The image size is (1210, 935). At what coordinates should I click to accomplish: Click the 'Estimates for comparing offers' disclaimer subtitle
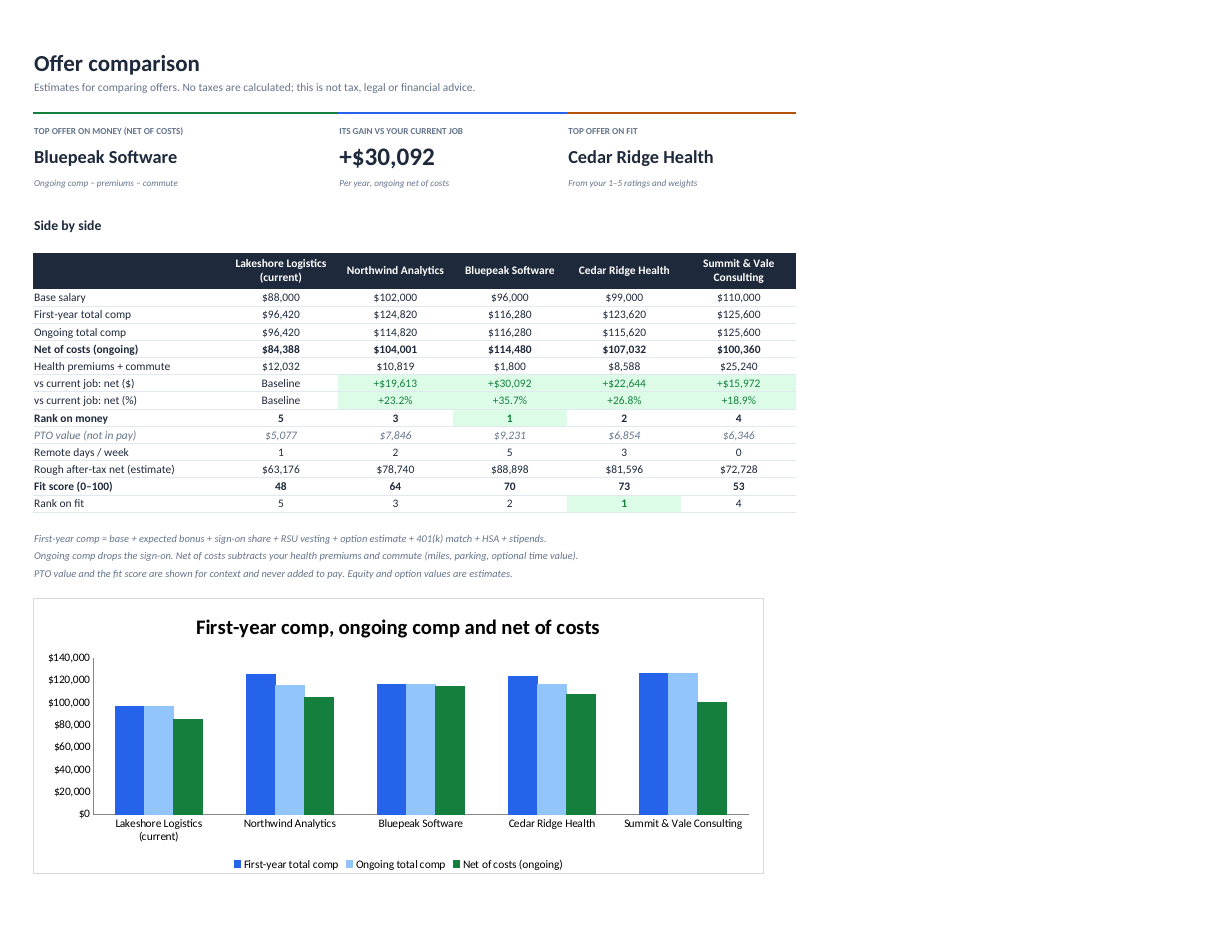click(255, 87)
